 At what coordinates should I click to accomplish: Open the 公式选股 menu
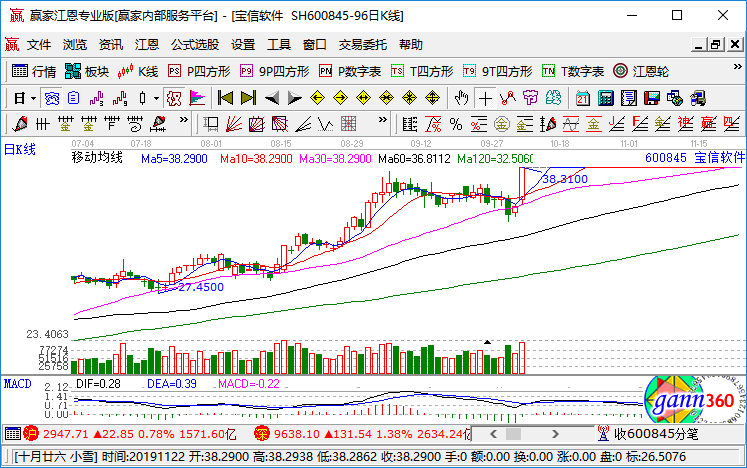coord(195,45)
